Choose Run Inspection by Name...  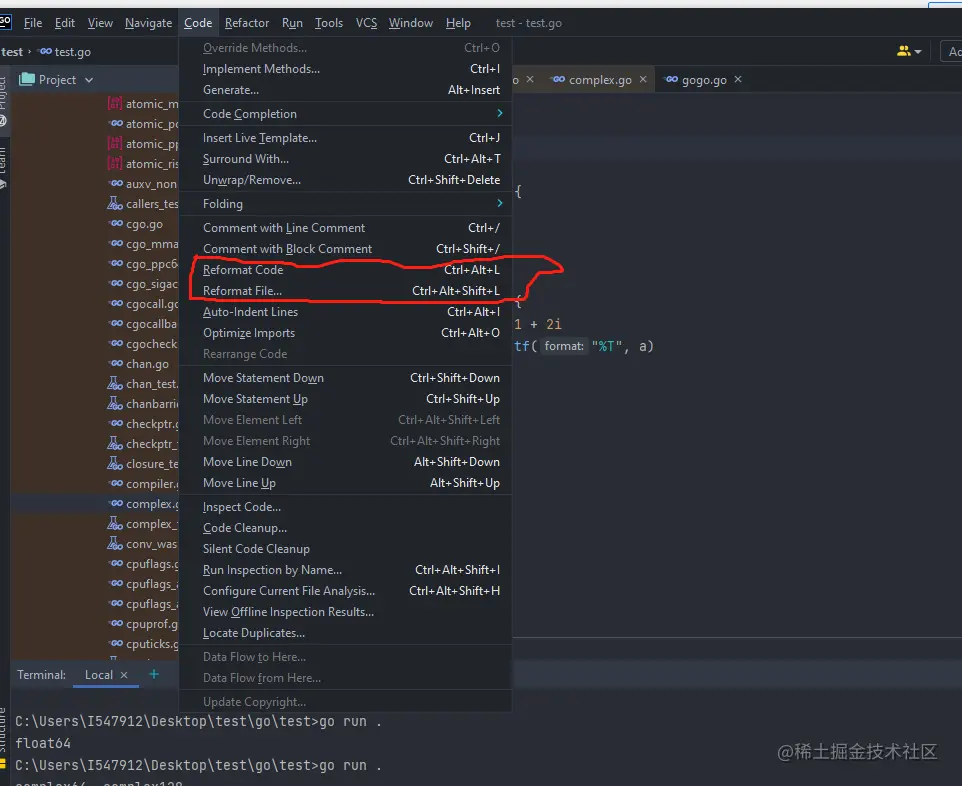346,570
